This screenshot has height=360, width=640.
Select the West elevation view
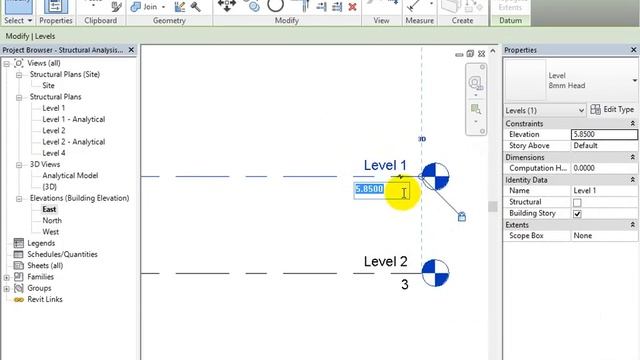[51, 232]
